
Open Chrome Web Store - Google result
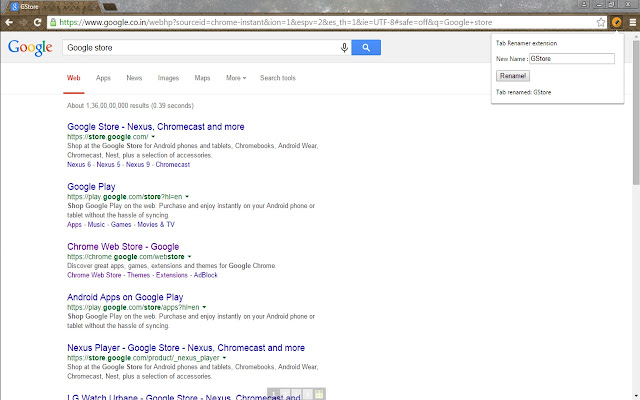123,247
